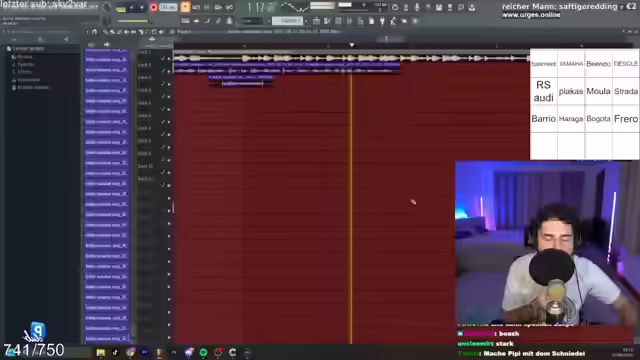
Task: Mute Track 4 with its green dot
Action: [x=169, y=97]
